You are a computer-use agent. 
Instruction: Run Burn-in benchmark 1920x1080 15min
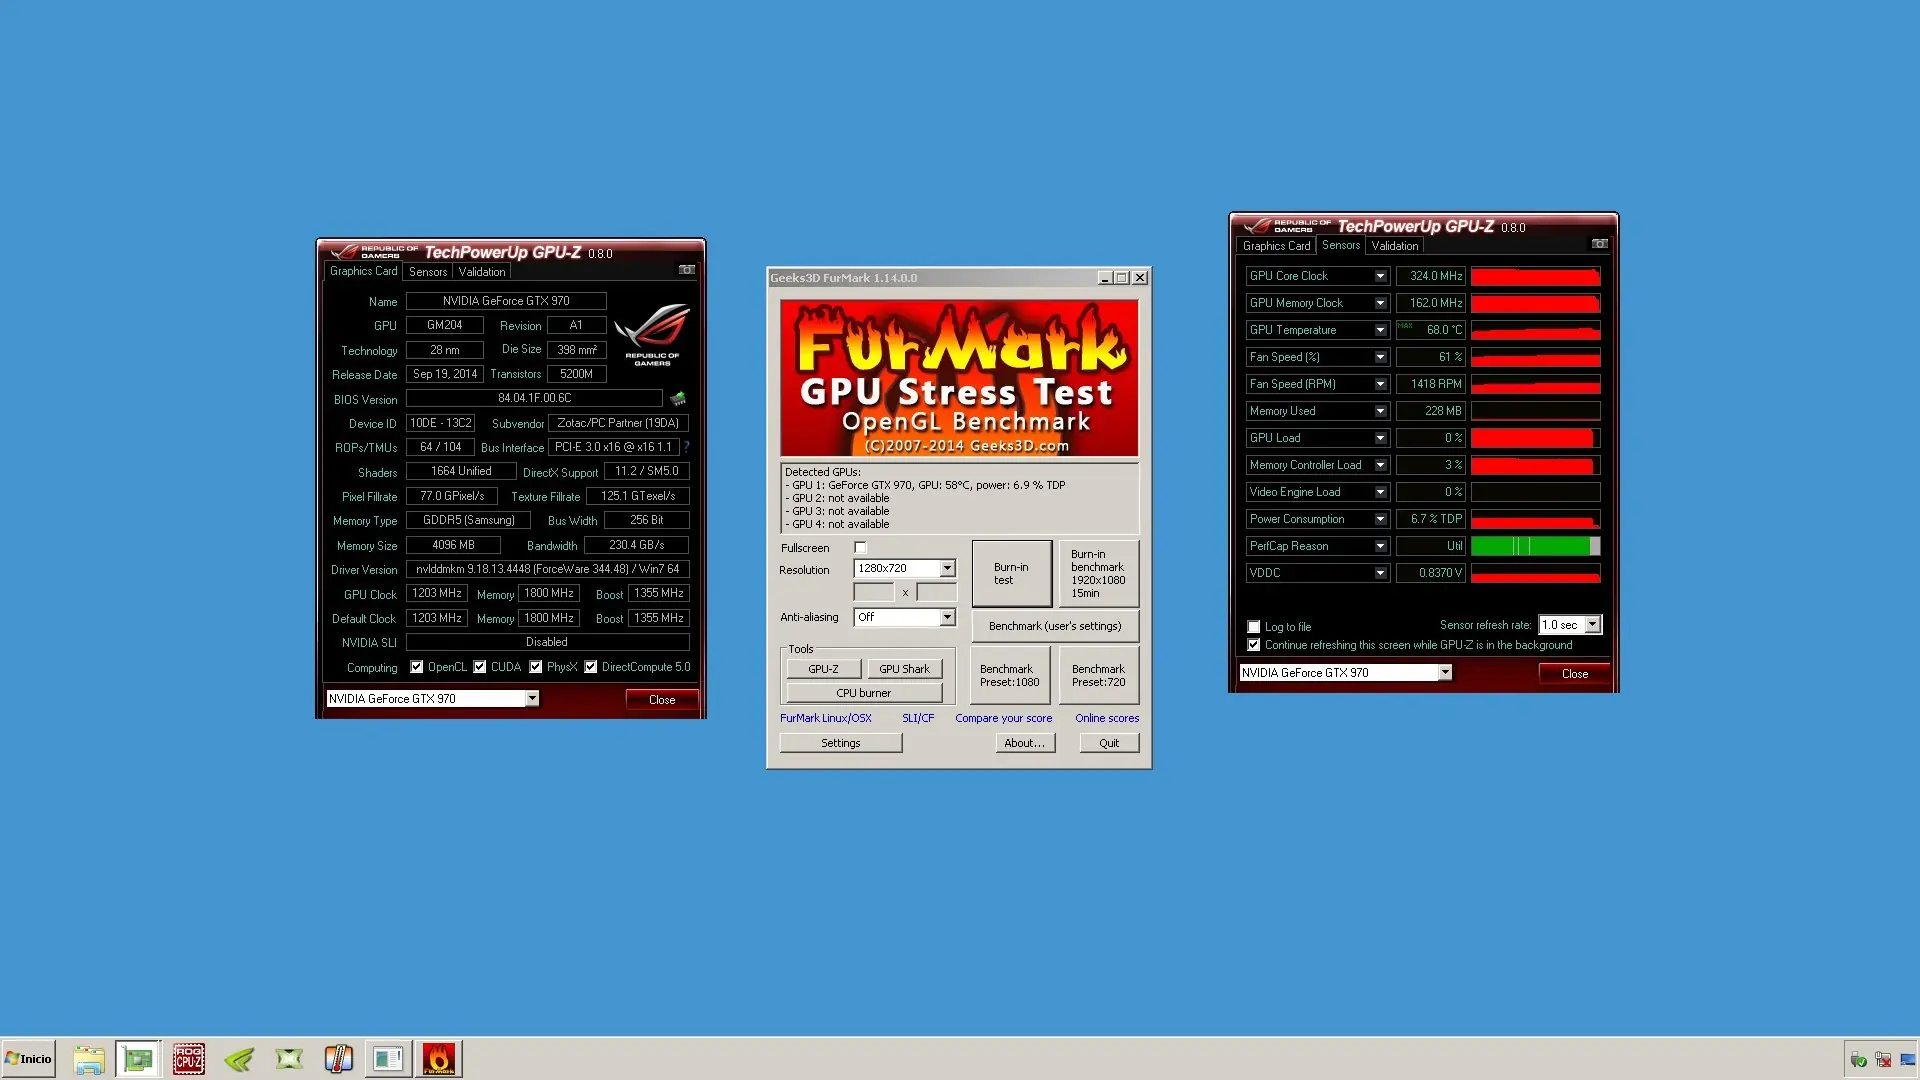coord(1098,573)
